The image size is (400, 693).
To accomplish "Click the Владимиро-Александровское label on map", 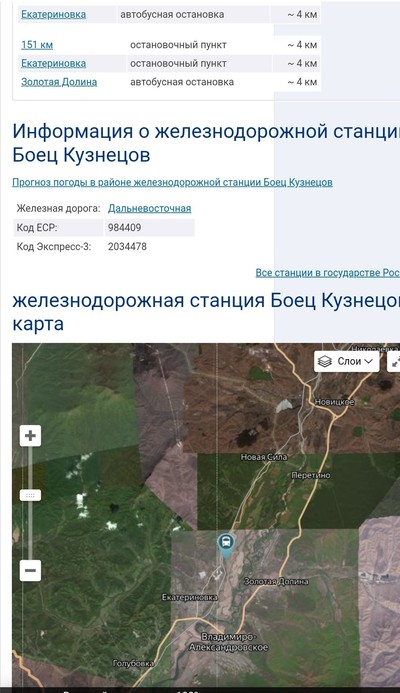I will (x=229, y=642).
